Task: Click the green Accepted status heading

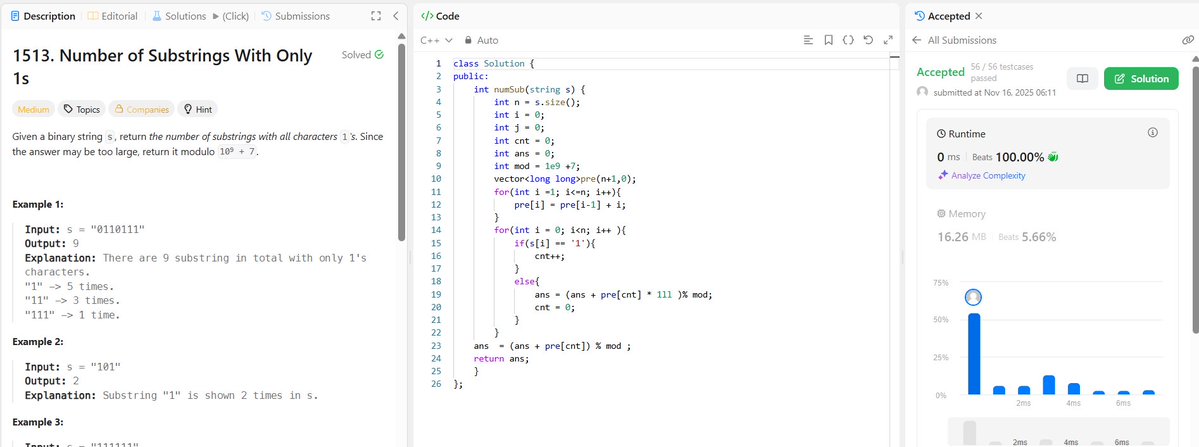Action: click(x=941, y=73)
